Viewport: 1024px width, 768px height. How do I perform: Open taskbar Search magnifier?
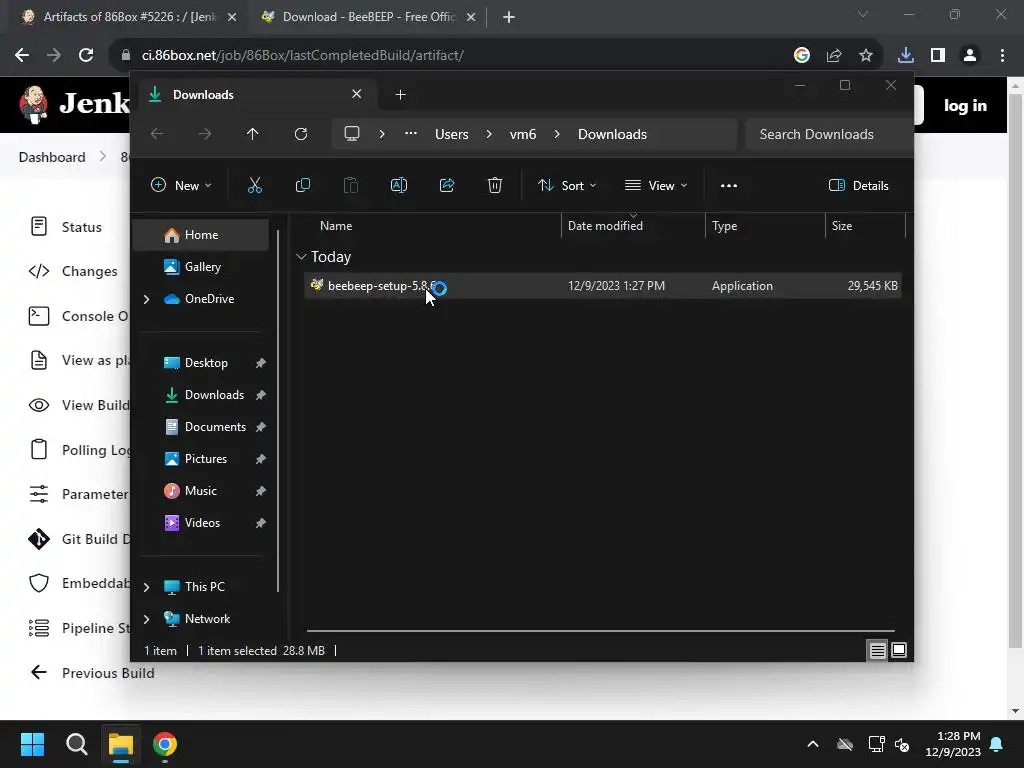pos(76,744)
